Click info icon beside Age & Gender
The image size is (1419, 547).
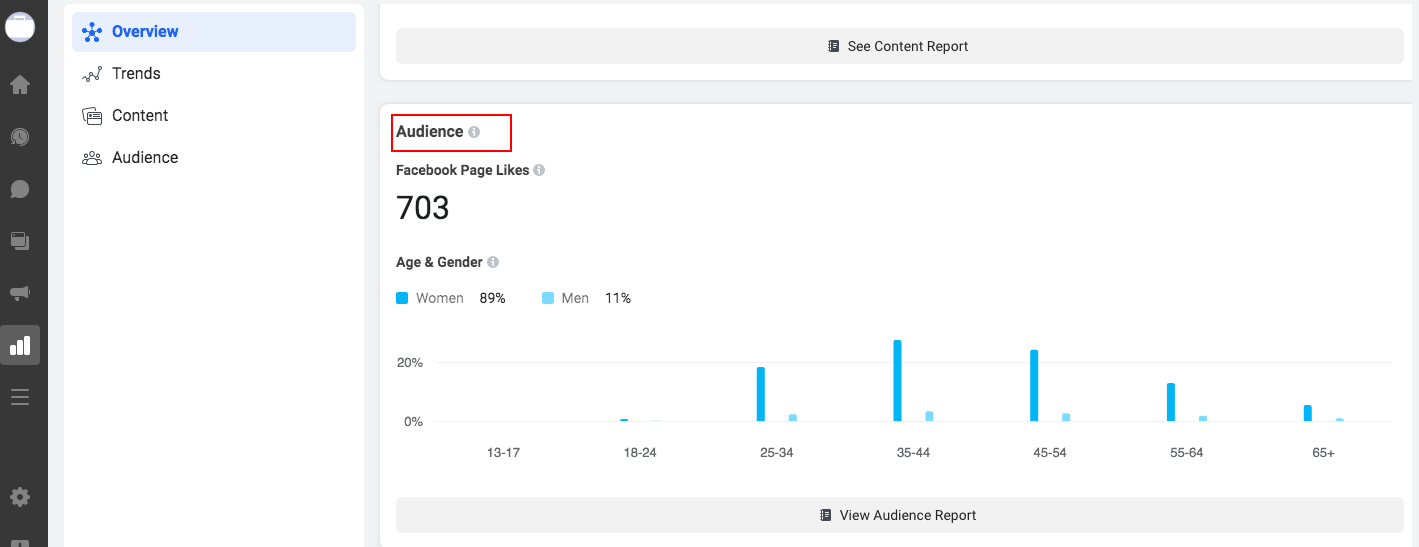[x=493, y=262]
